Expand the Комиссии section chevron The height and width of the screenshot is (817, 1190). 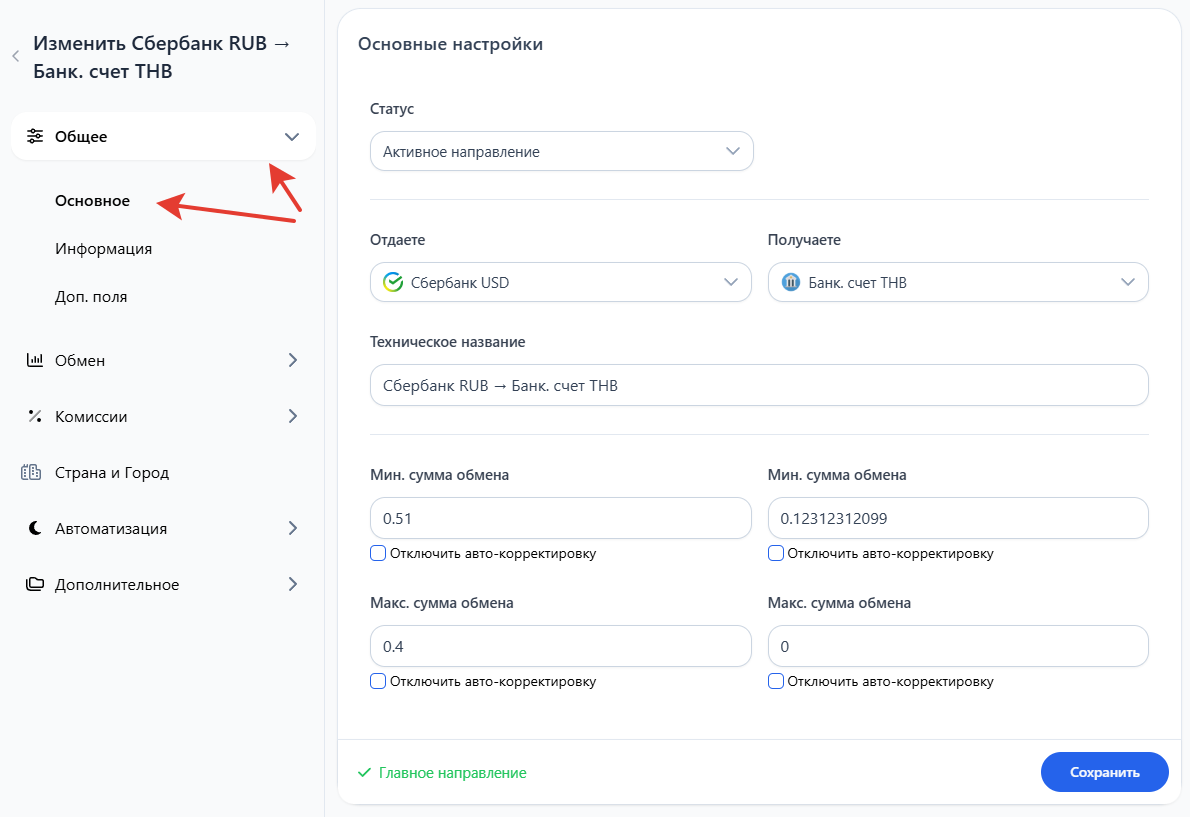(x=293, y=416)
